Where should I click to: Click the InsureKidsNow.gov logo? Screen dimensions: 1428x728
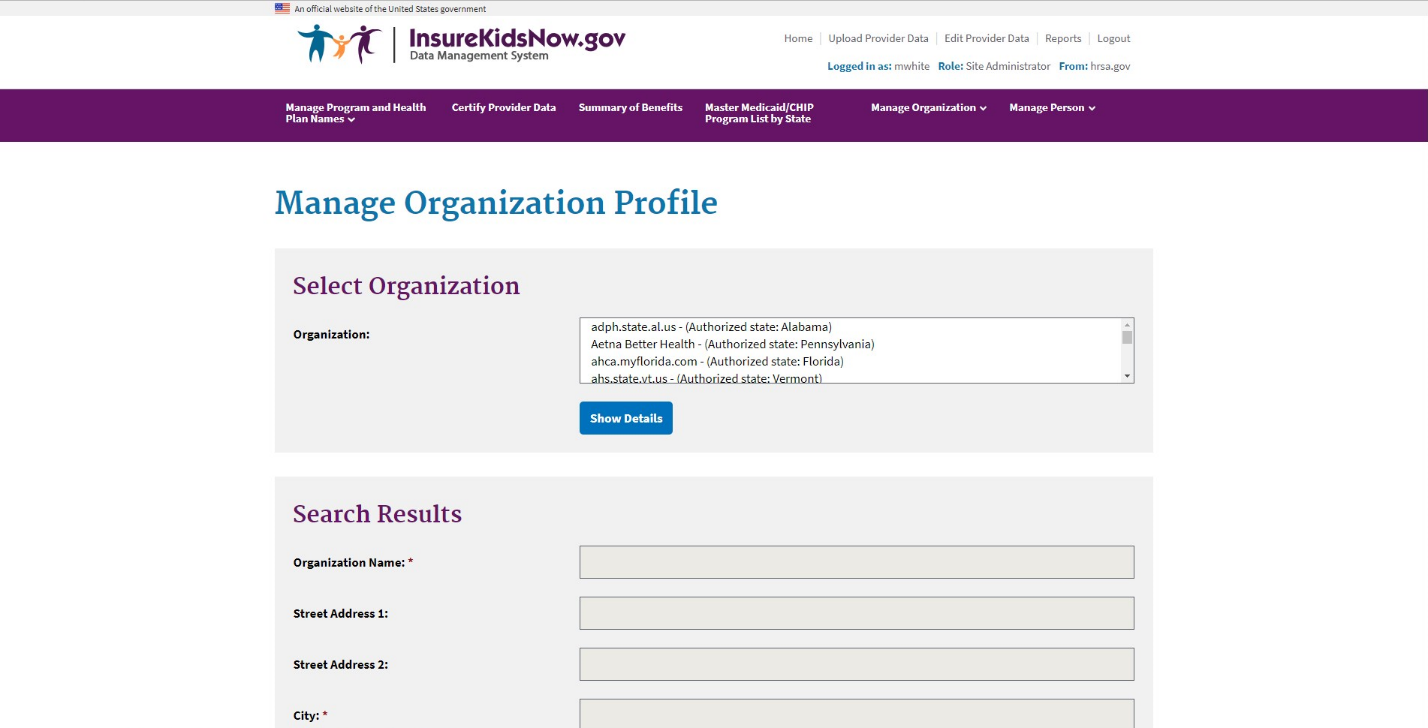point(461,44)
